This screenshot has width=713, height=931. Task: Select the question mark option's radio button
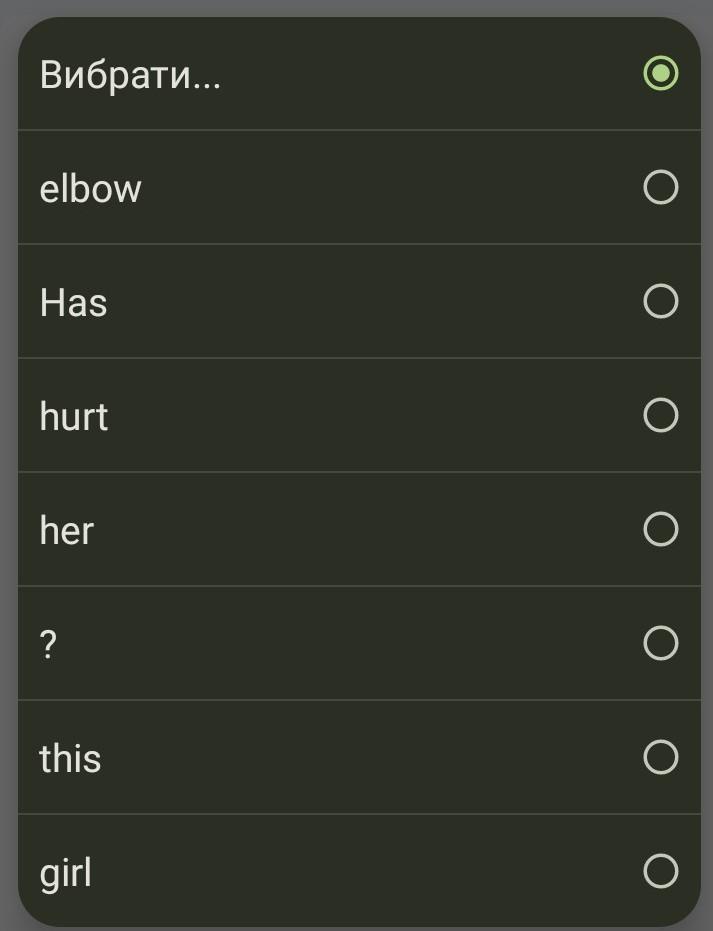coord(660,643)
